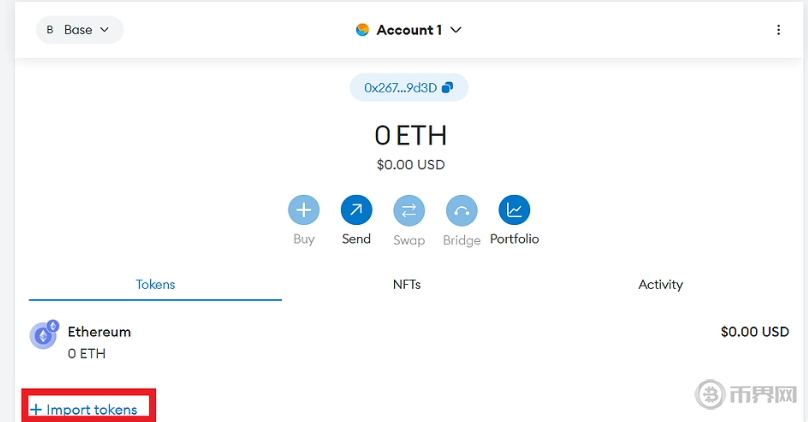The image size is (808, 422).
Task: Click the Buy plus icon
Action: (x=304, y=210)
